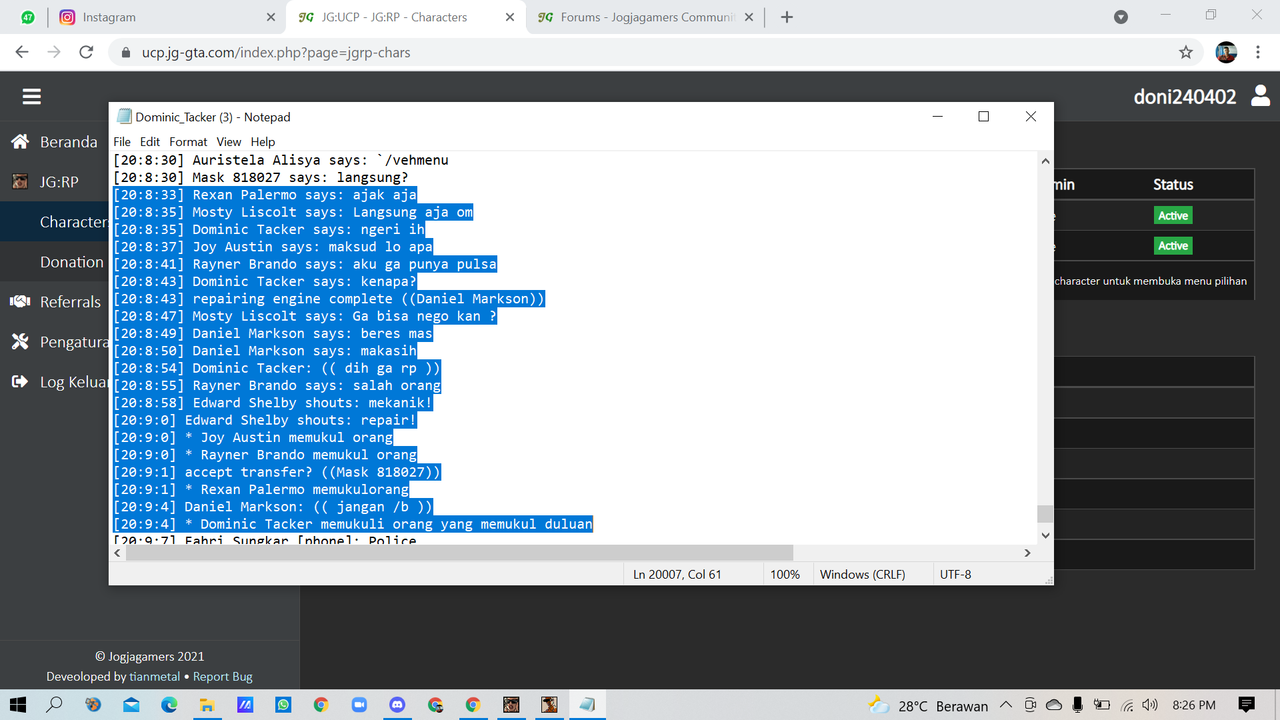The height and width of the screenshot is (720, 1280).
Task: Click the Windows Start button
Action: [17, 705]
